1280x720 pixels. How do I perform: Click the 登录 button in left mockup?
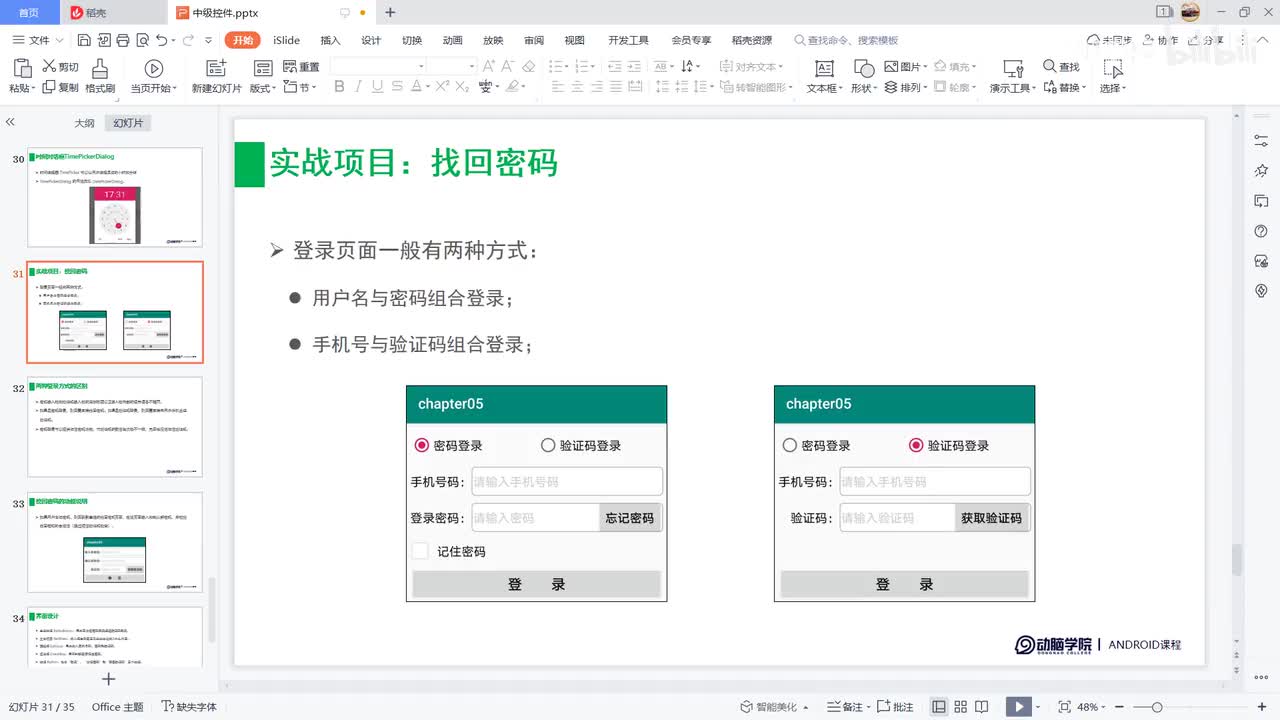tap(537, 584)
